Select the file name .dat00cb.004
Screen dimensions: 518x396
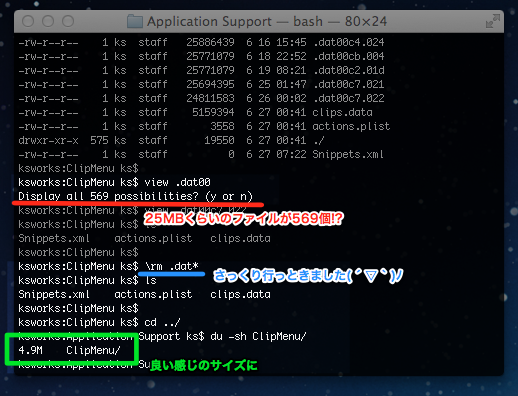[349, 56]
